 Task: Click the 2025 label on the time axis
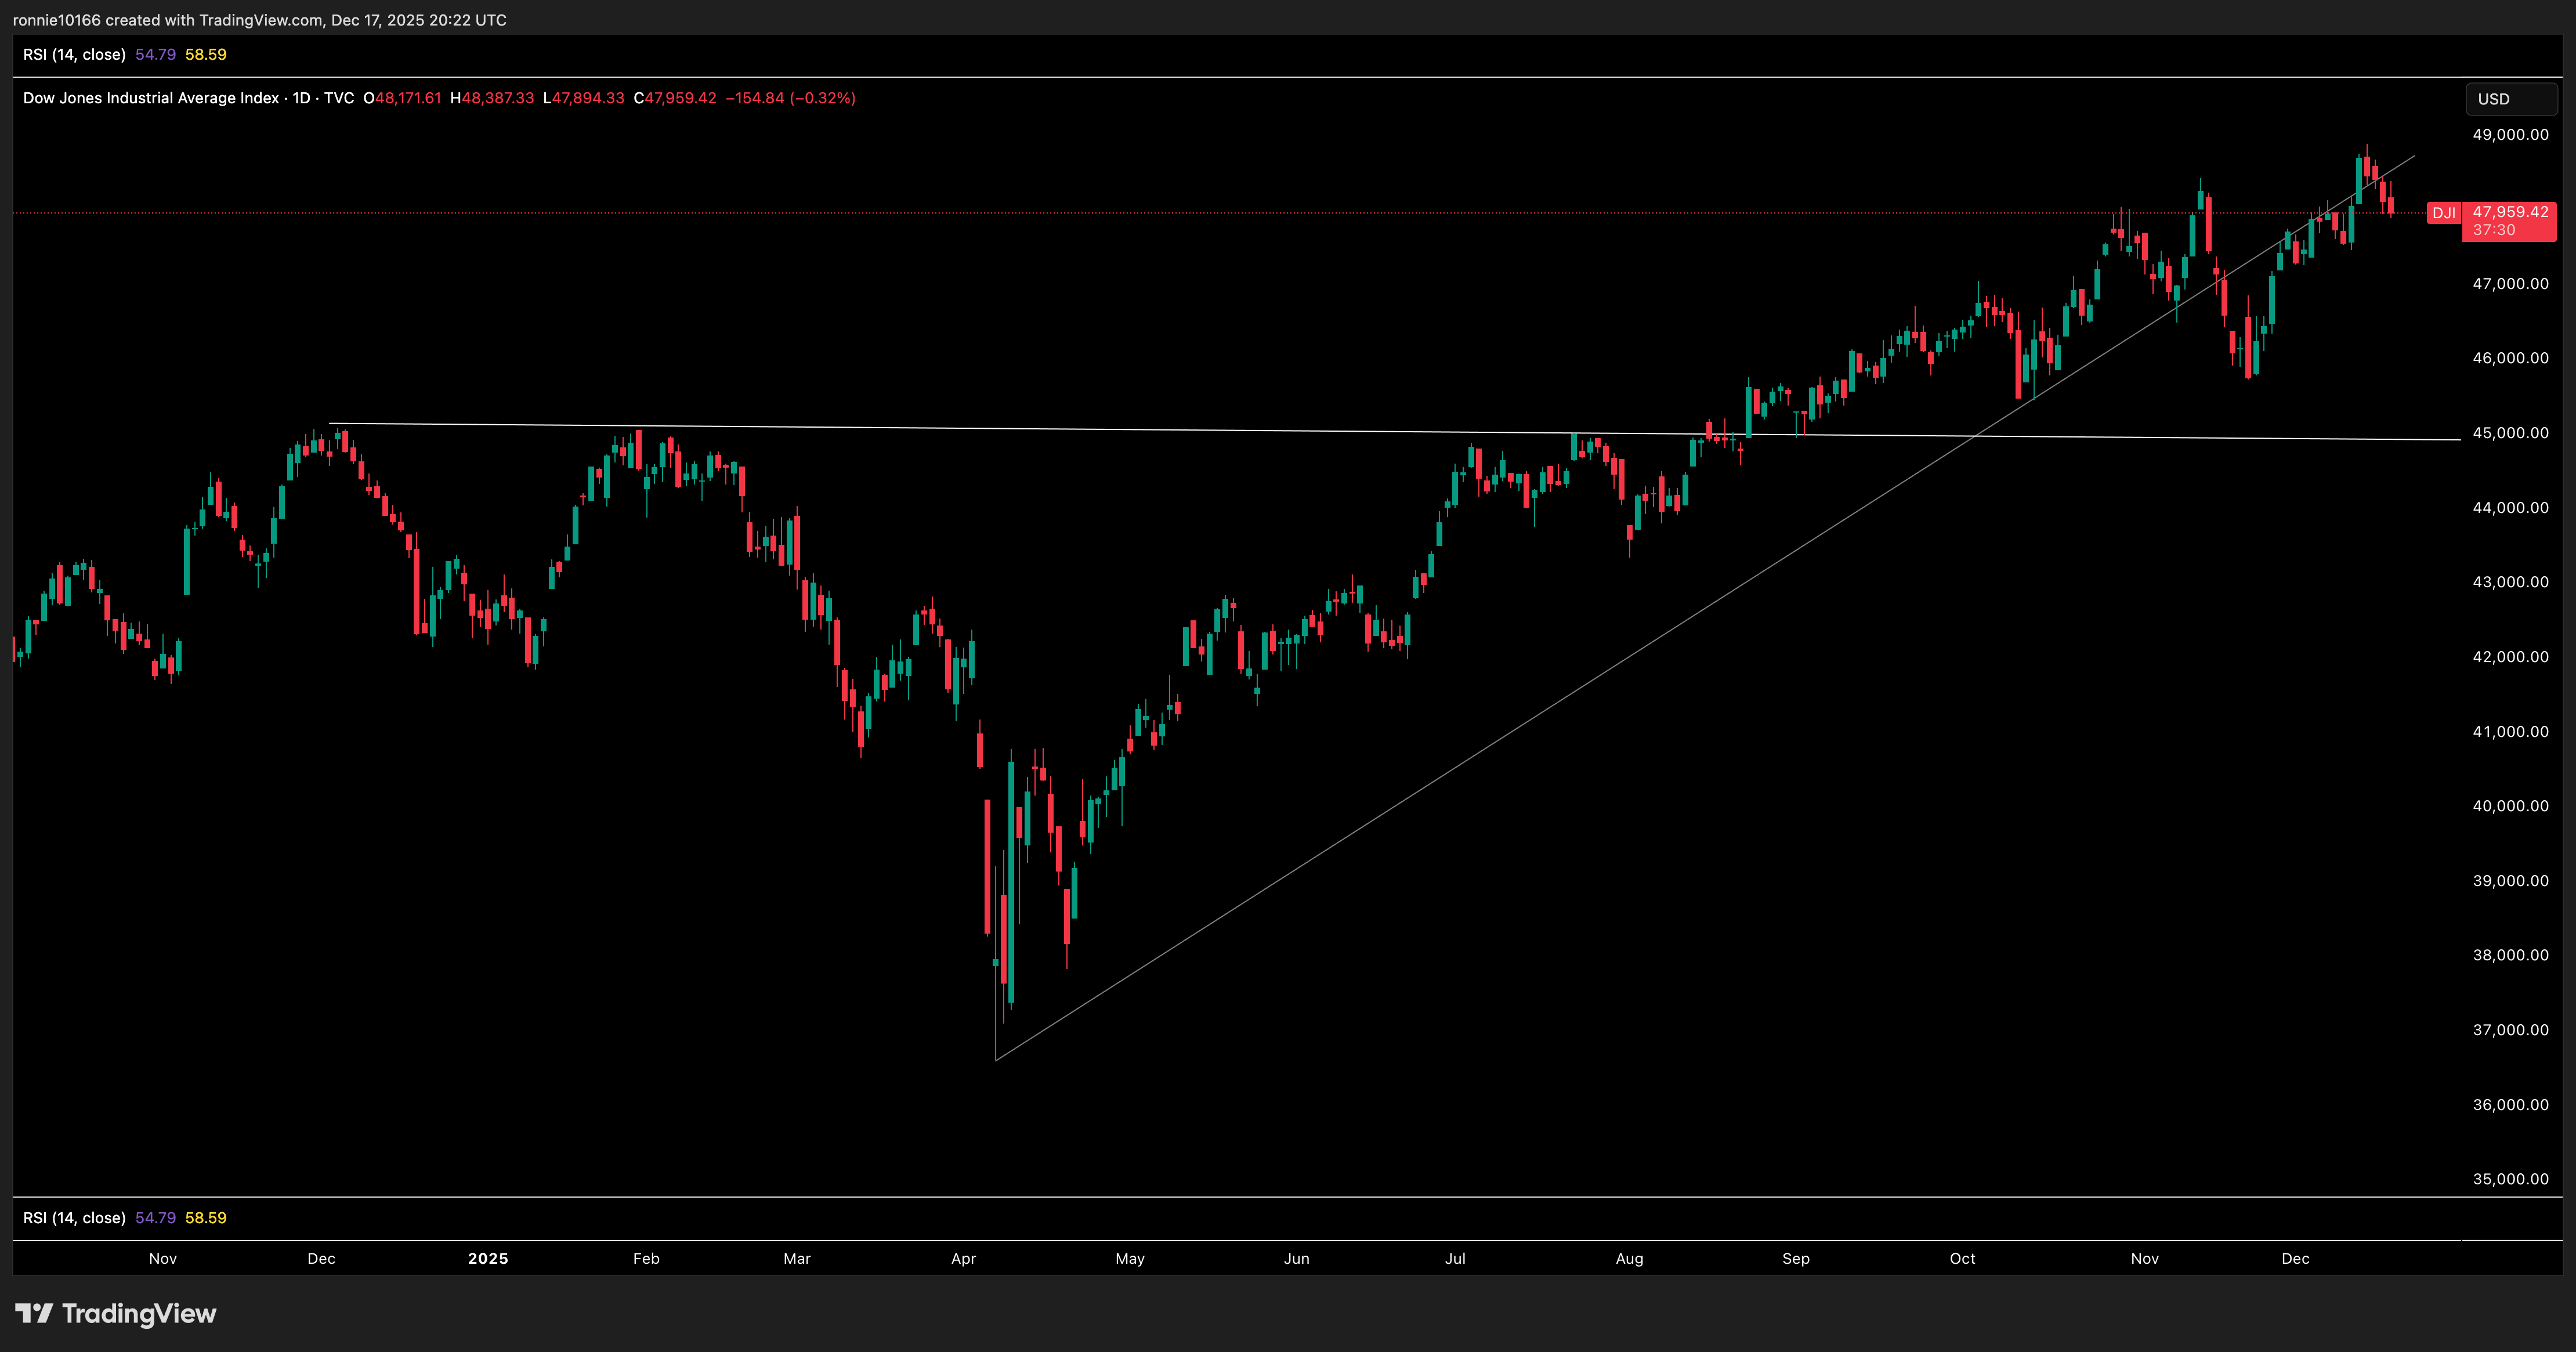pyautogui.click(x=489, y=1259)
